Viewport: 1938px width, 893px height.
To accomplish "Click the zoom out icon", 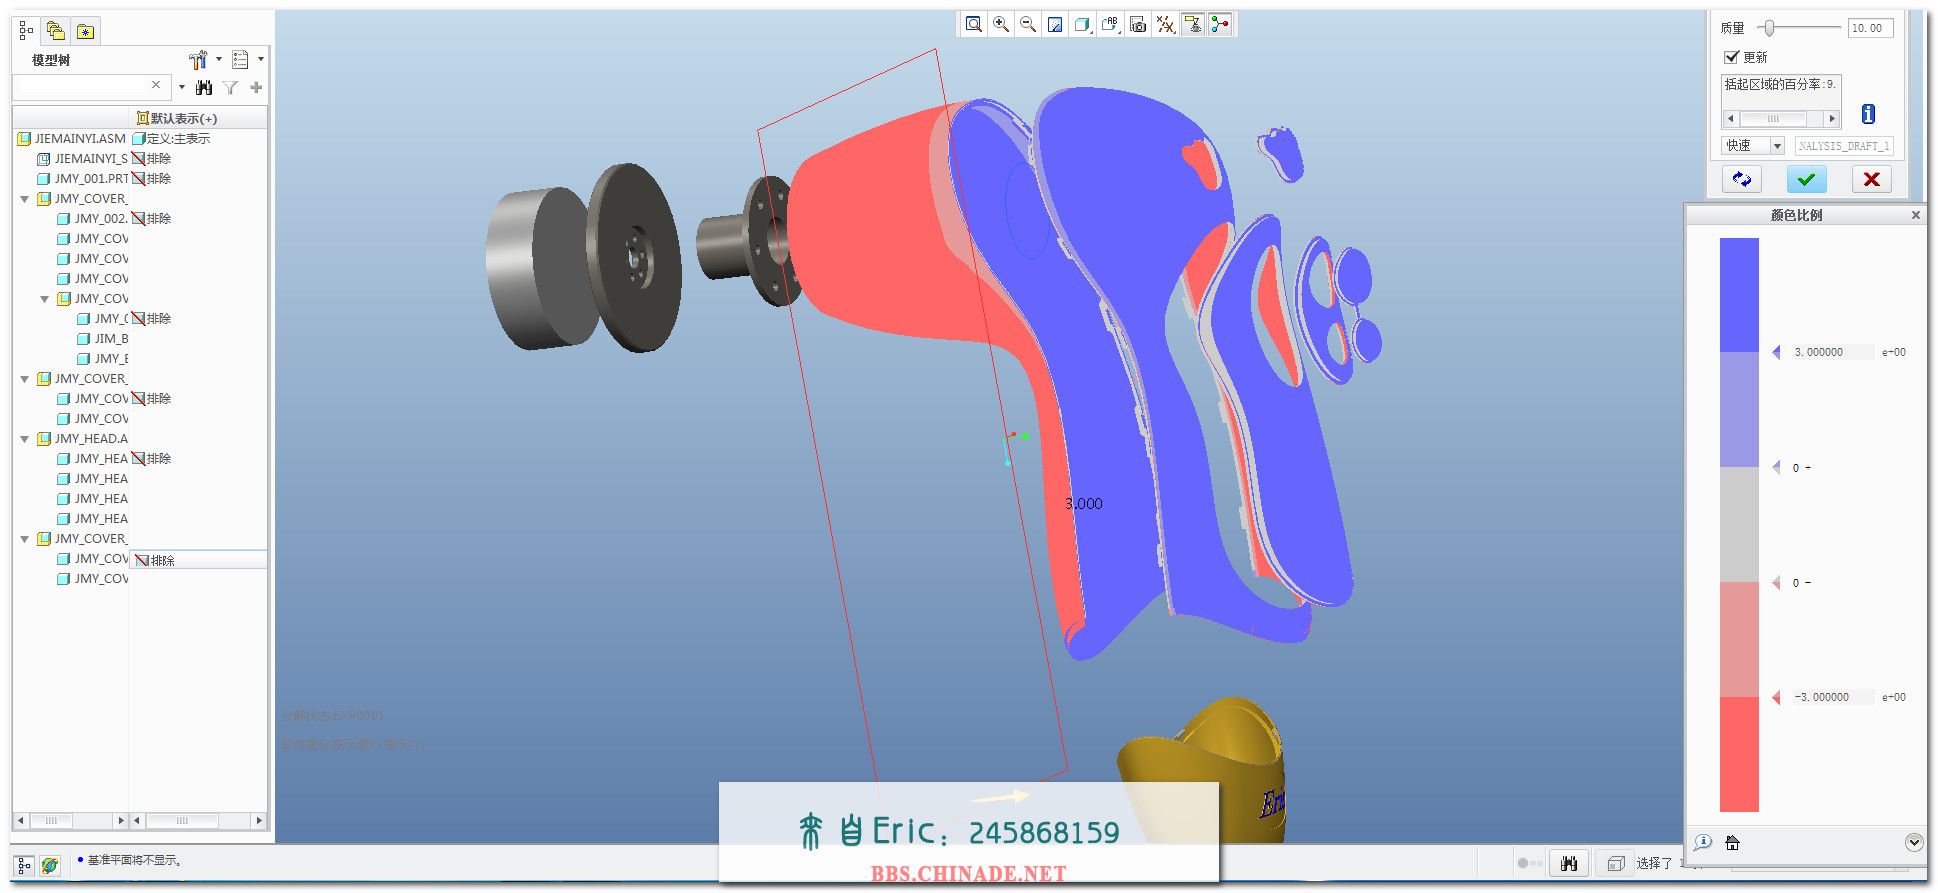I will click(x=1028, y=25).
